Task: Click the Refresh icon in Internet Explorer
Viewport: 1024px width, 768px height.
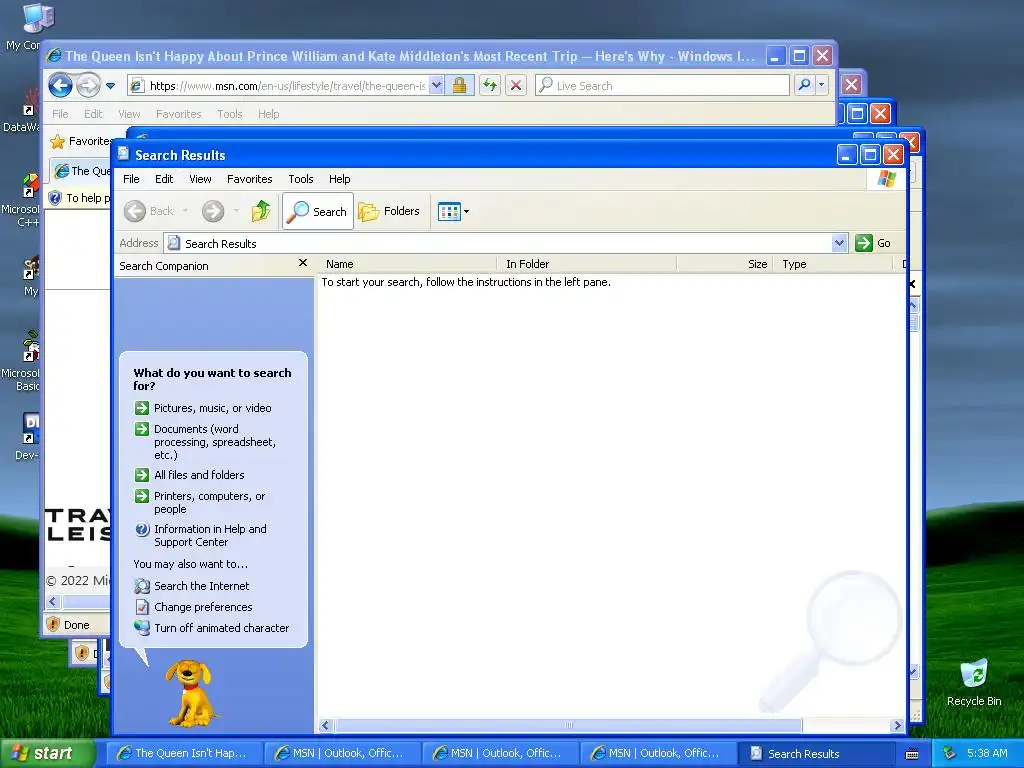Action: tap(490, 86)
